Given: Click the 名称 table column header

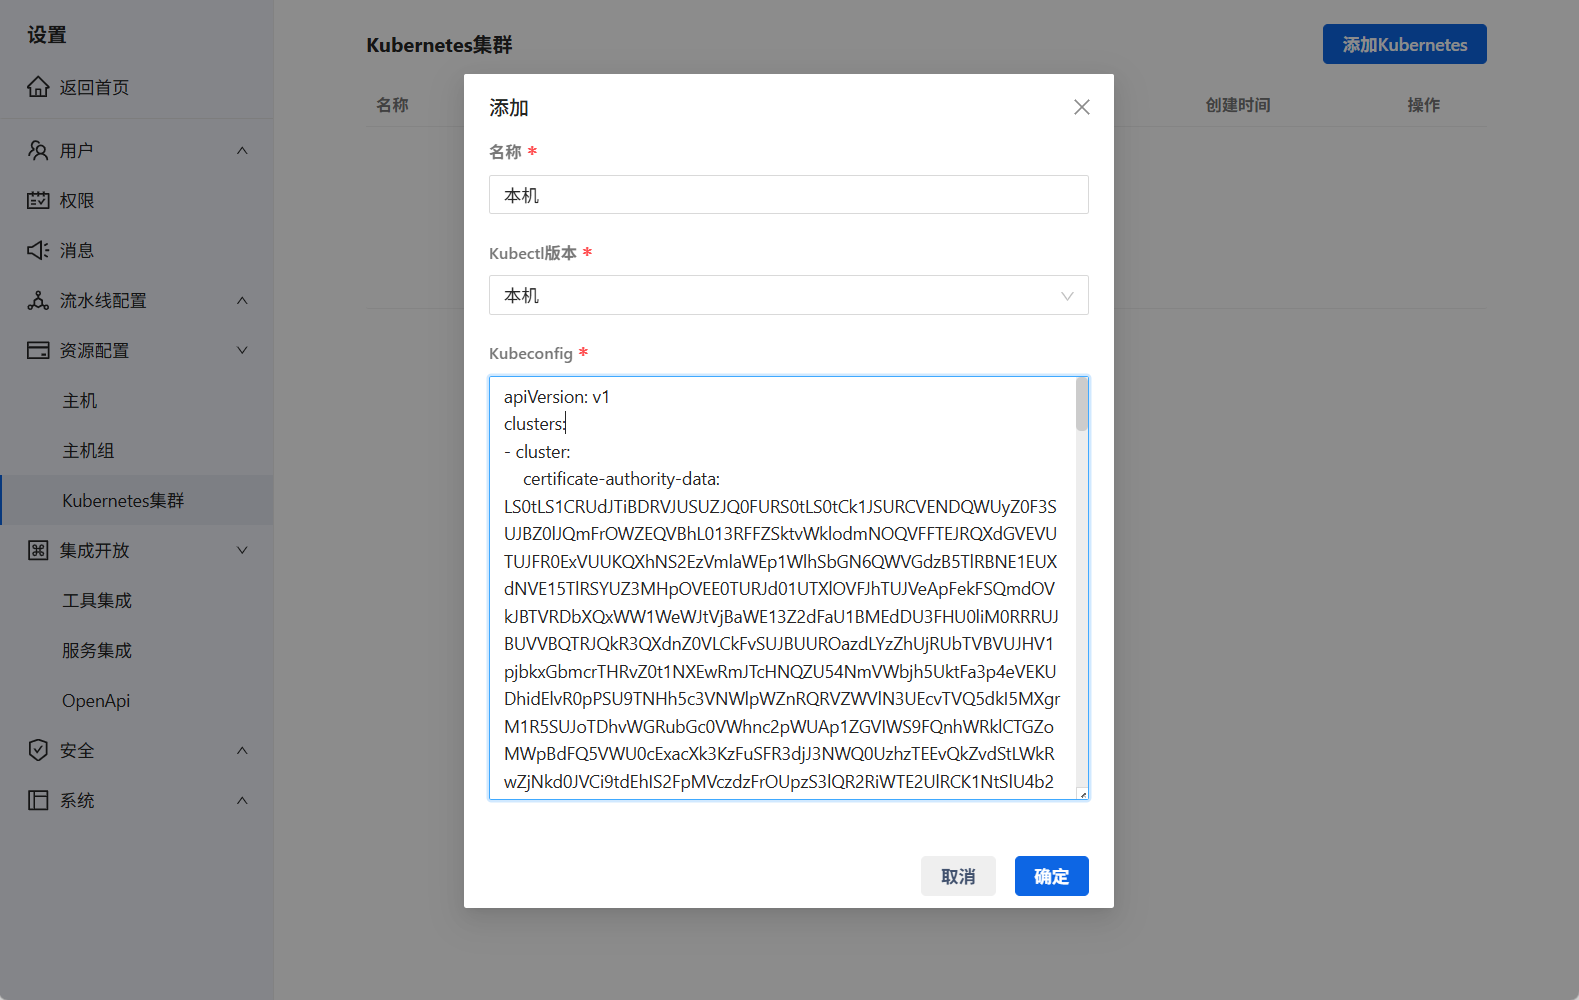Looking at the screenshot, I should (392, 105).
